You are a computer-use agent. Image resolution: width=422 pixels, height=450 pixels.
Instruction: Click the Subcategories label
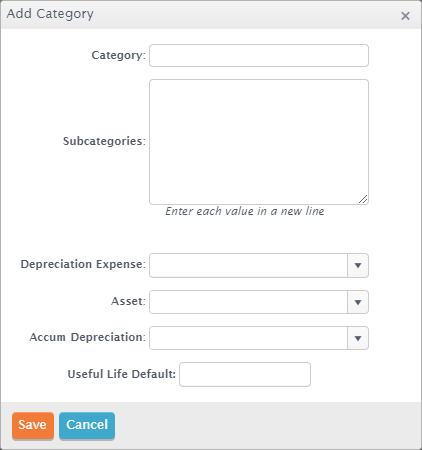tap(104, 141)
